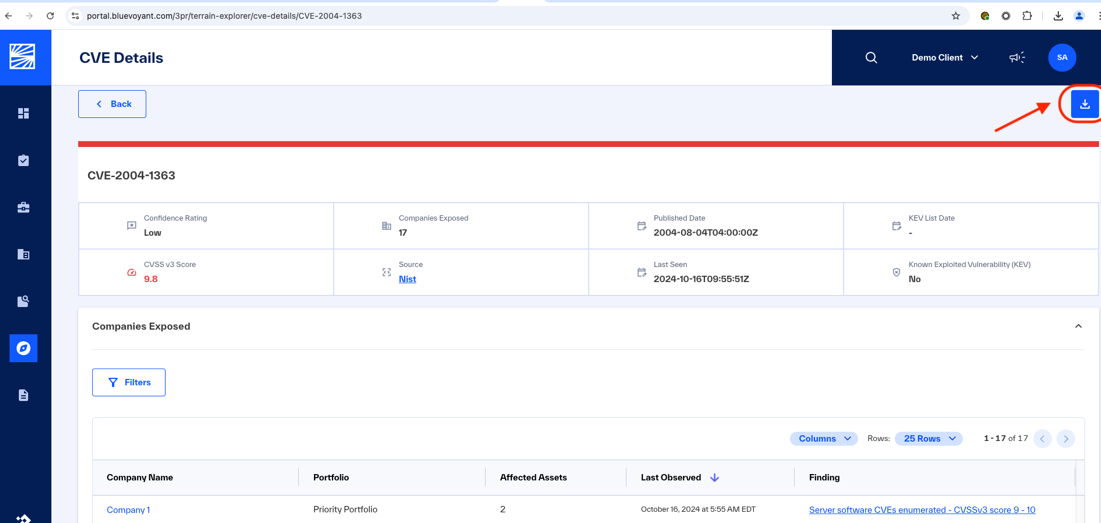
Task: Sort by Affected Assets column header
Action: tap(533, 477)
